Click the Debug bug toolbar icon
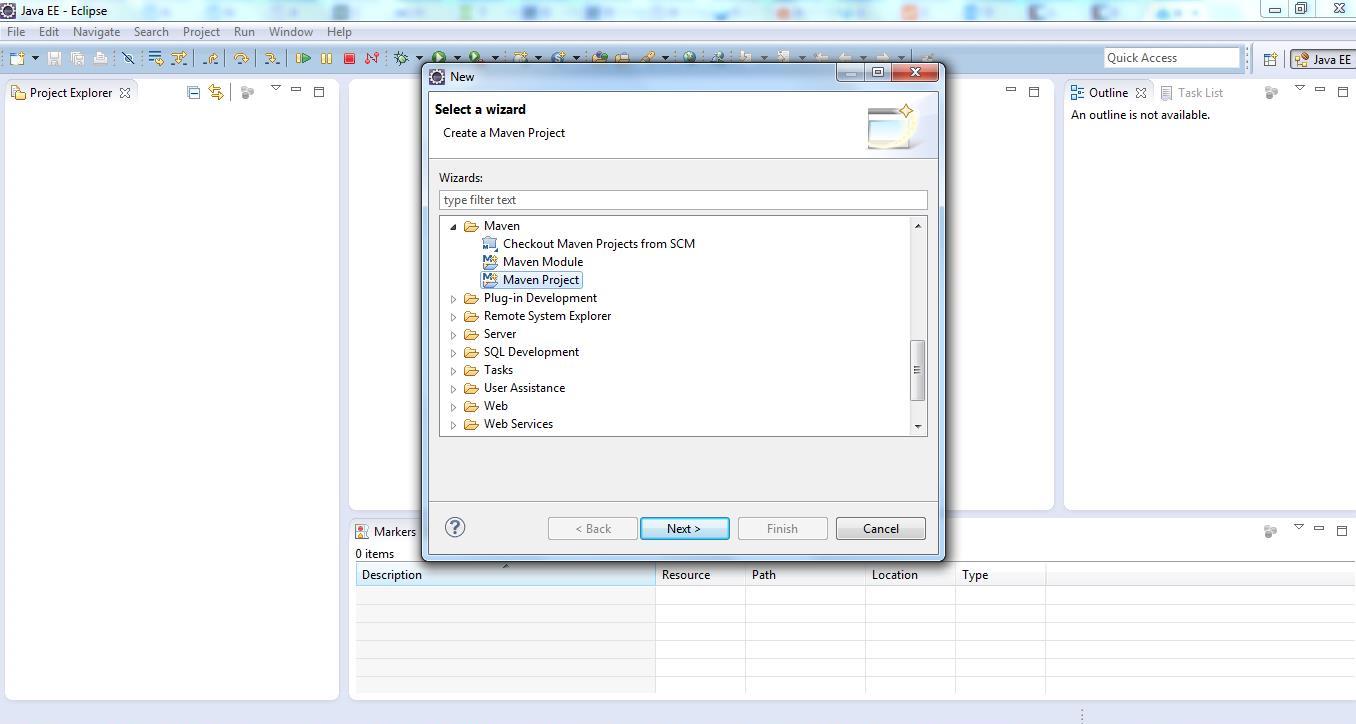 click(401, 58)
